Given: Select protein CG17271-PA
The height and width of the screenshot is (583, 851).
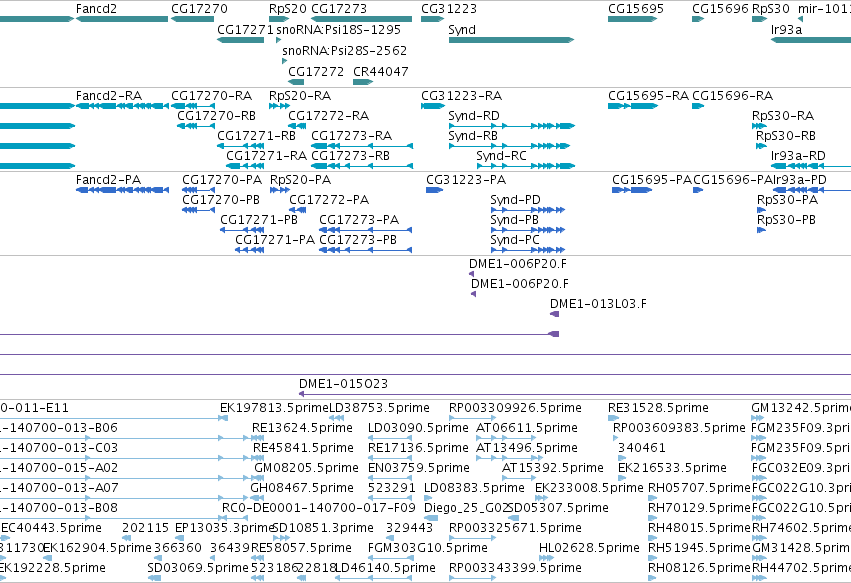Looking at the screenshot, I should click(x=250, y=250).
